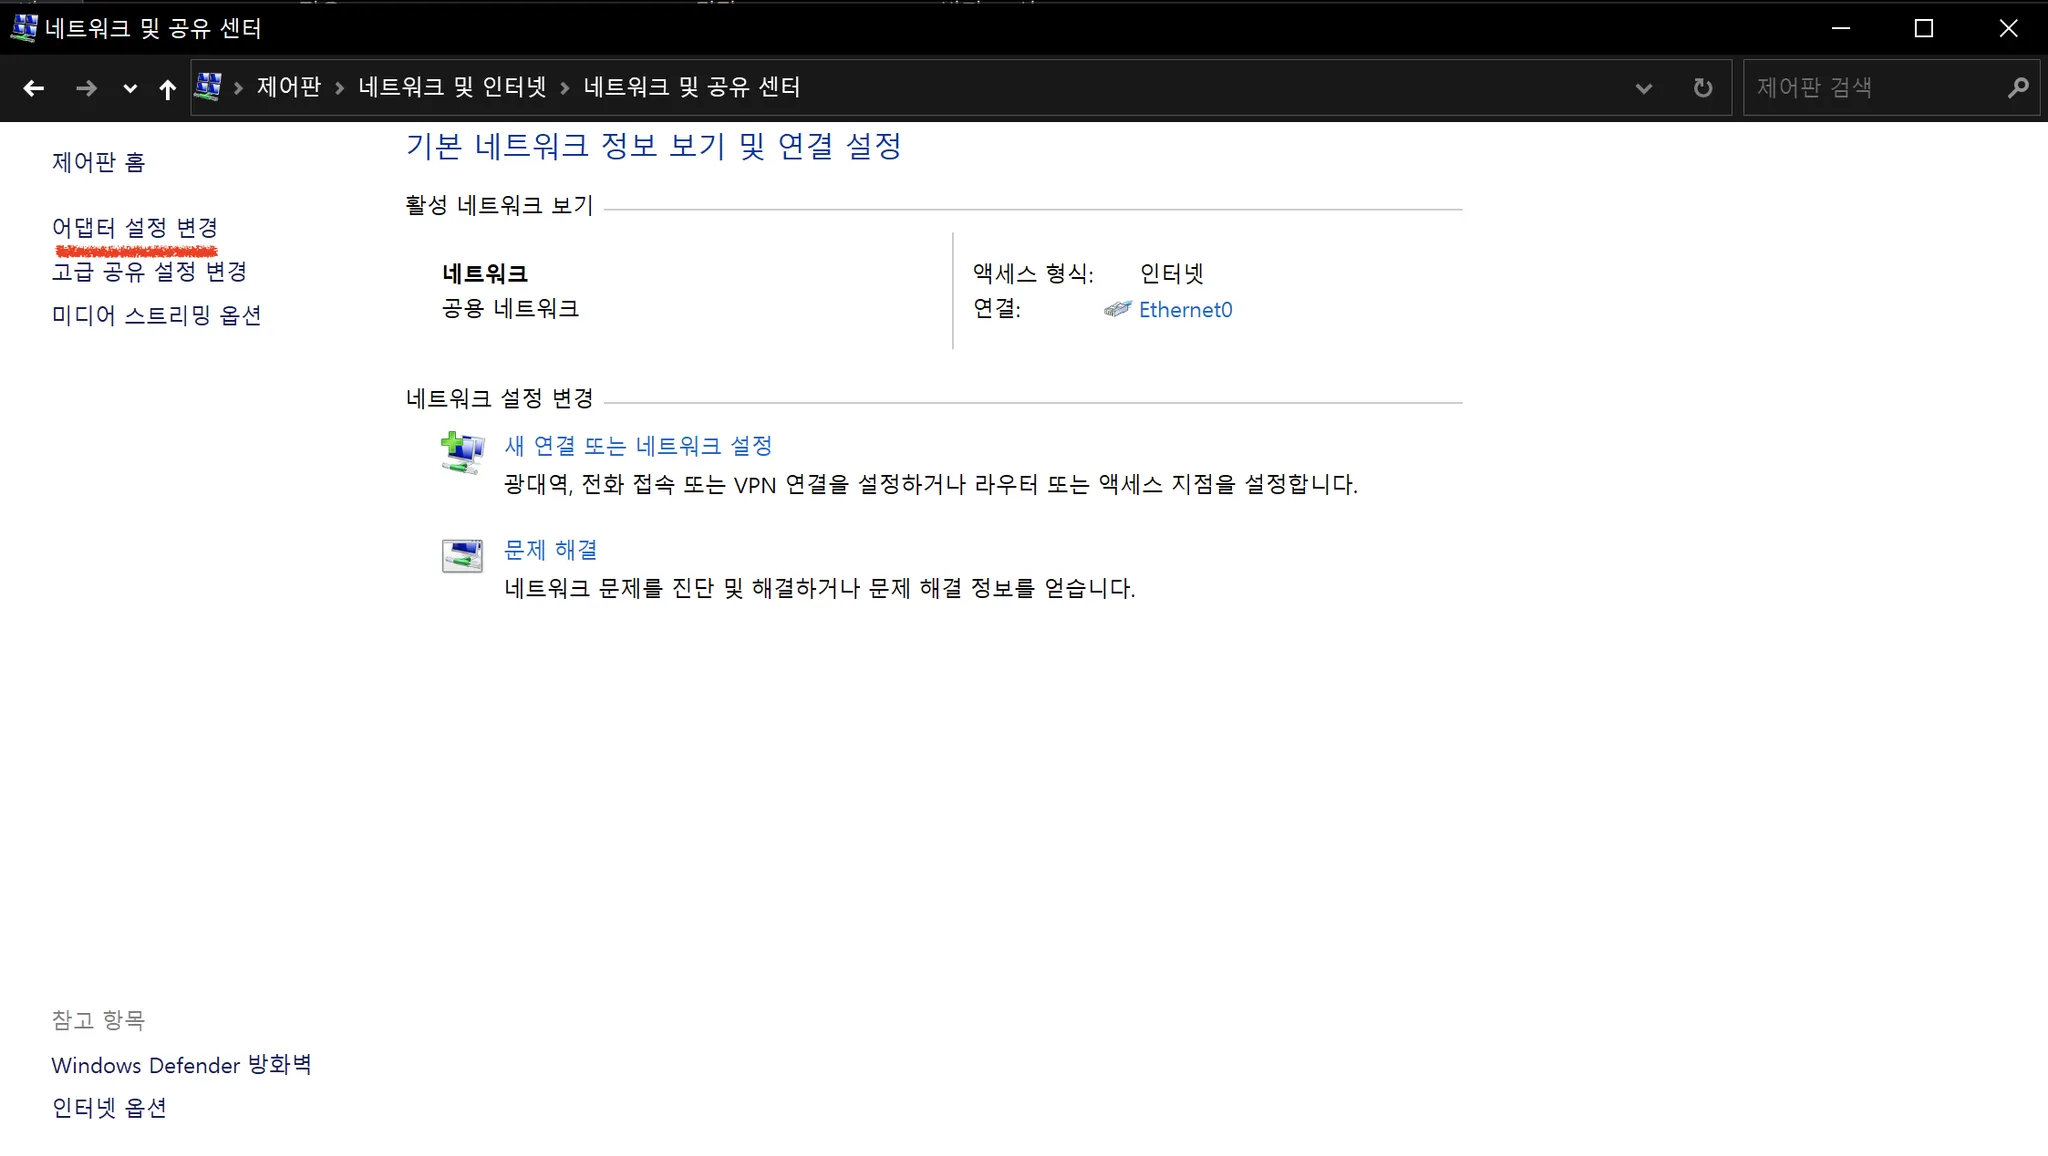The image size is (2048, 1156).
Task: Open Windows Defender 방화벽 link
Action: [x=181, y=1065]
